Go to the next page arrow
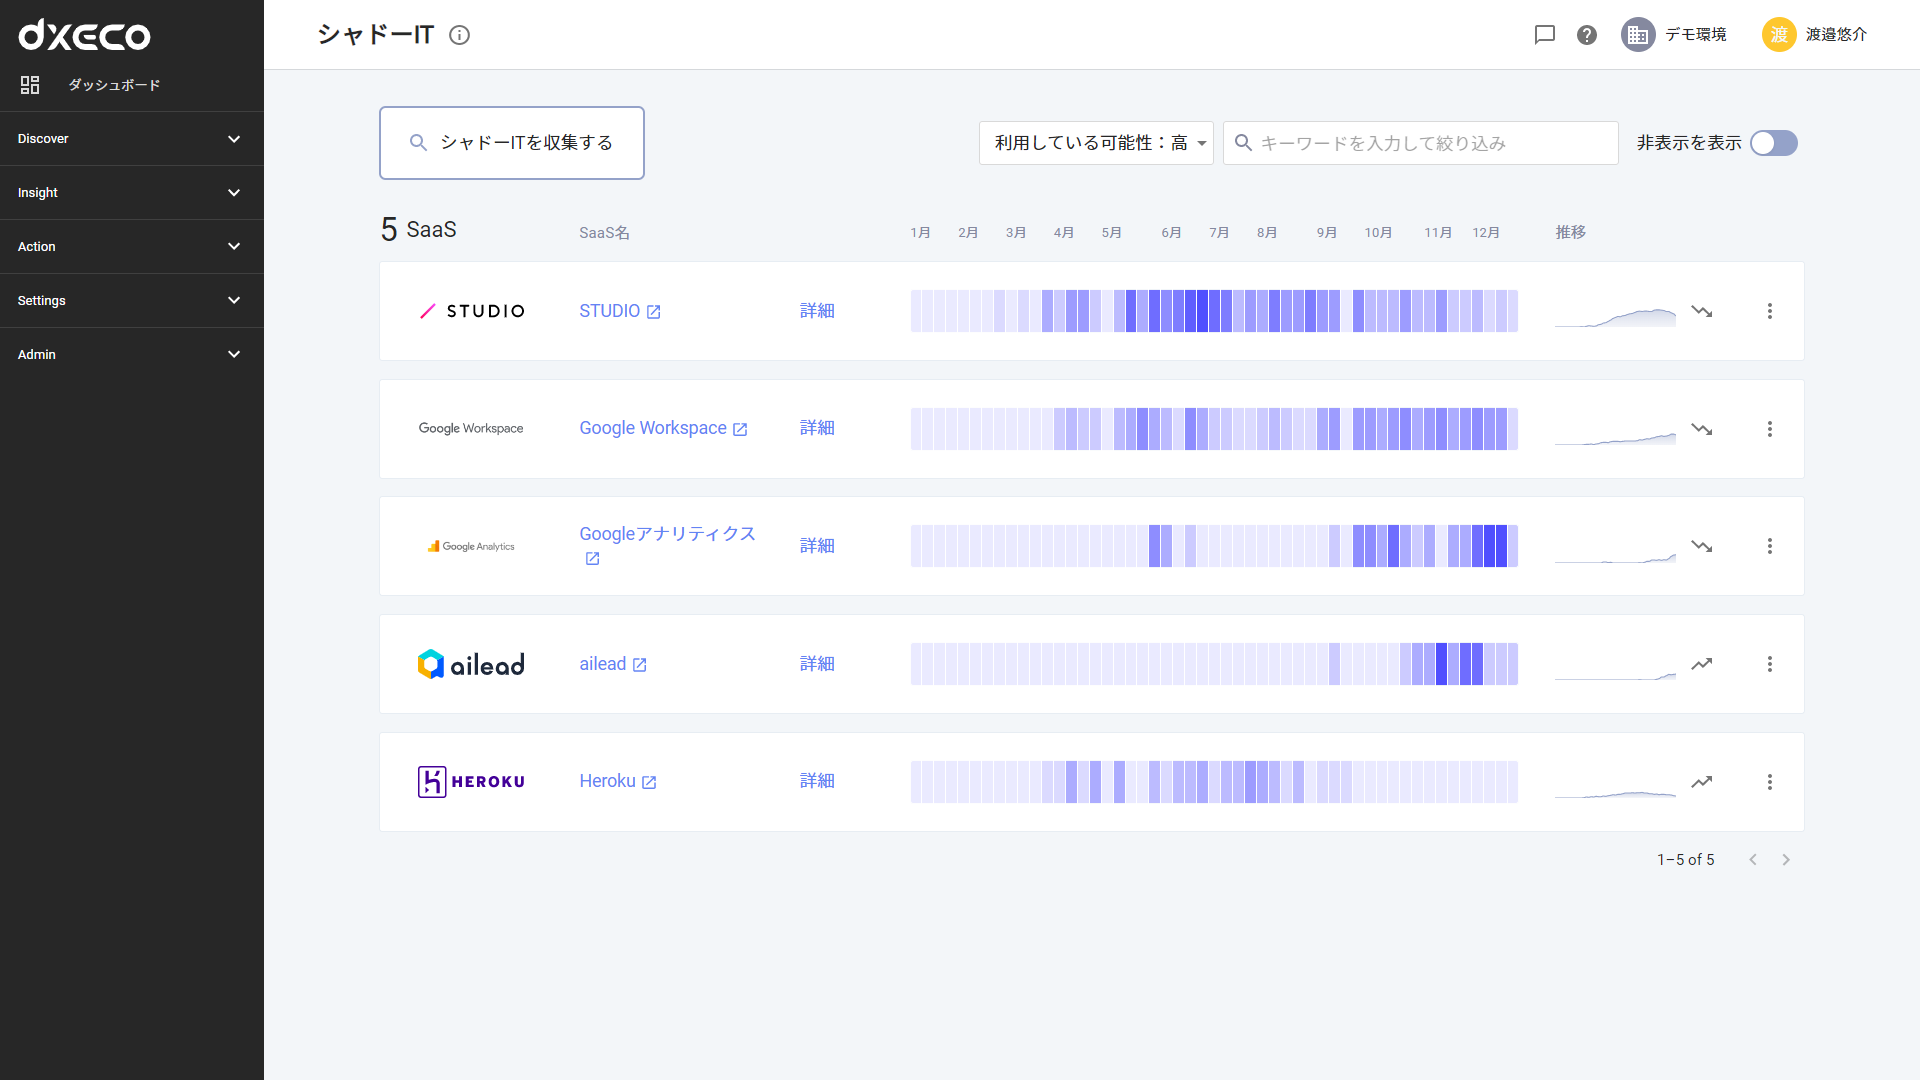1920x1080 pixels. (x=1786, y=860)
